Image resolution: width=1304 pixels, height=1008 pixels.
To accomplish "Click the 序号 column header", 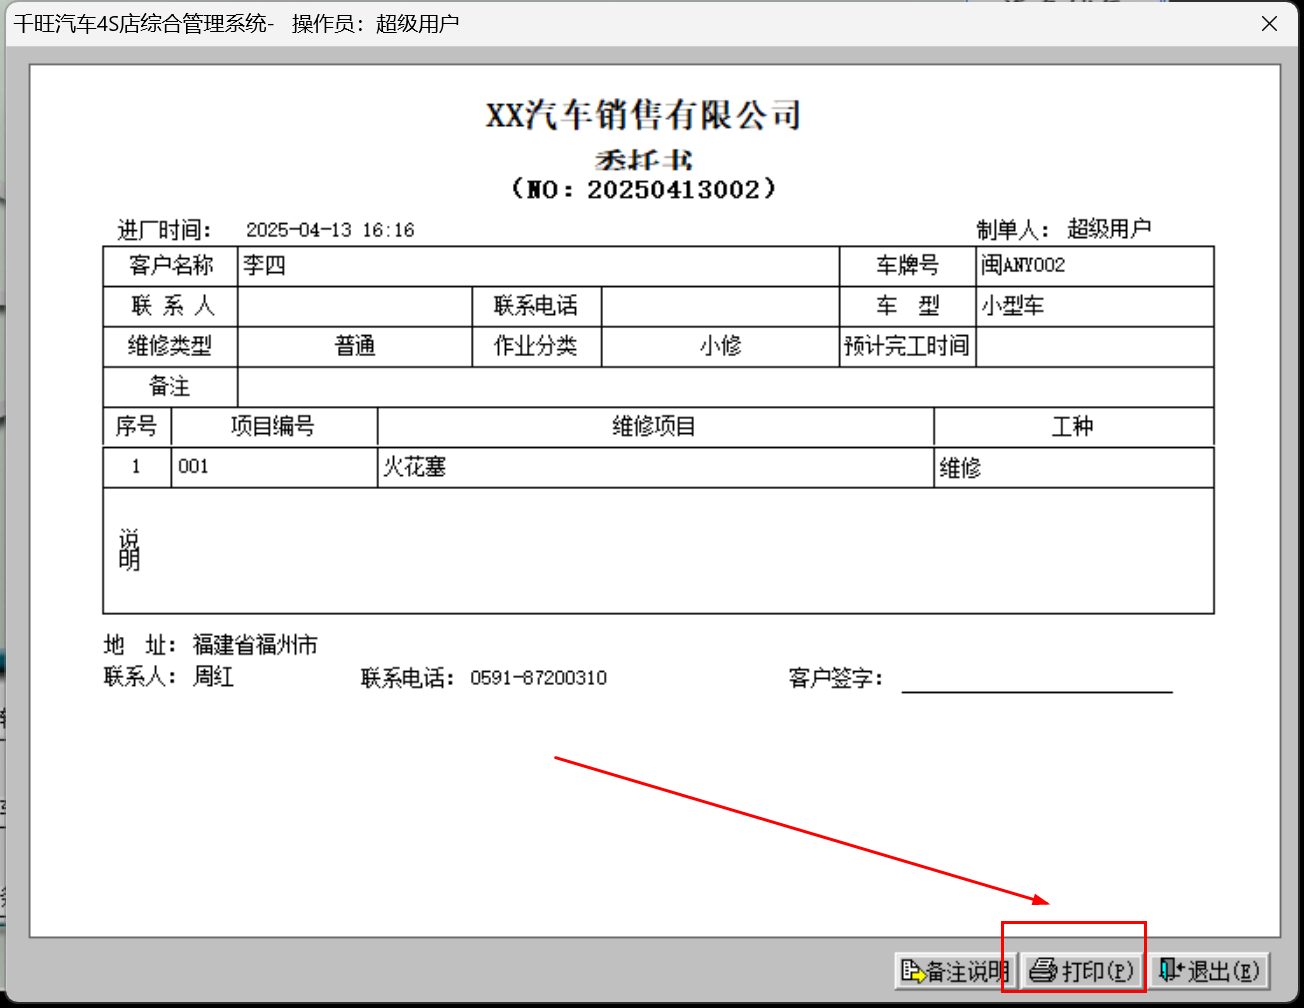I will [x=136, y=427].
